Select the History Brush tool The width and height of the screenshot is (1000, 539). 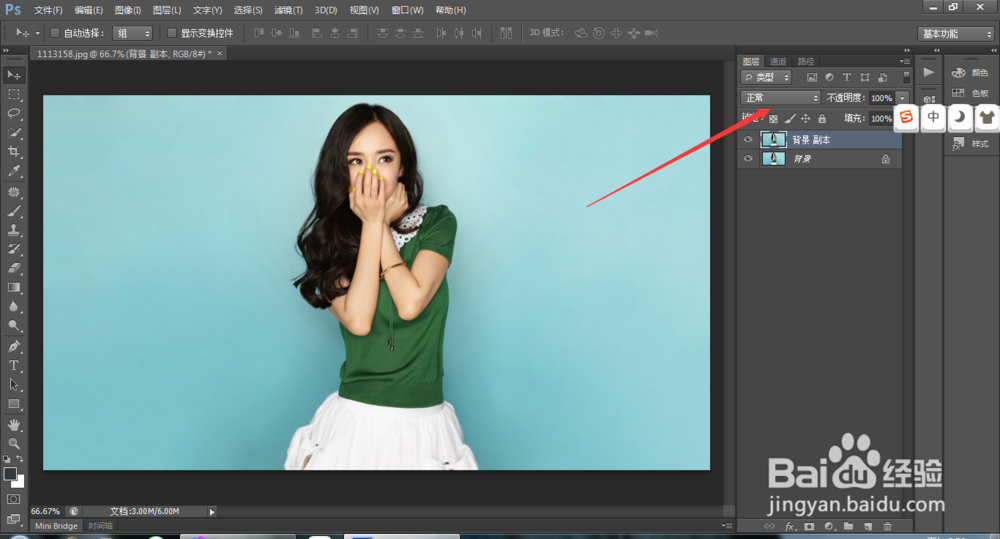pyautogui.click(x=13, y=249)
